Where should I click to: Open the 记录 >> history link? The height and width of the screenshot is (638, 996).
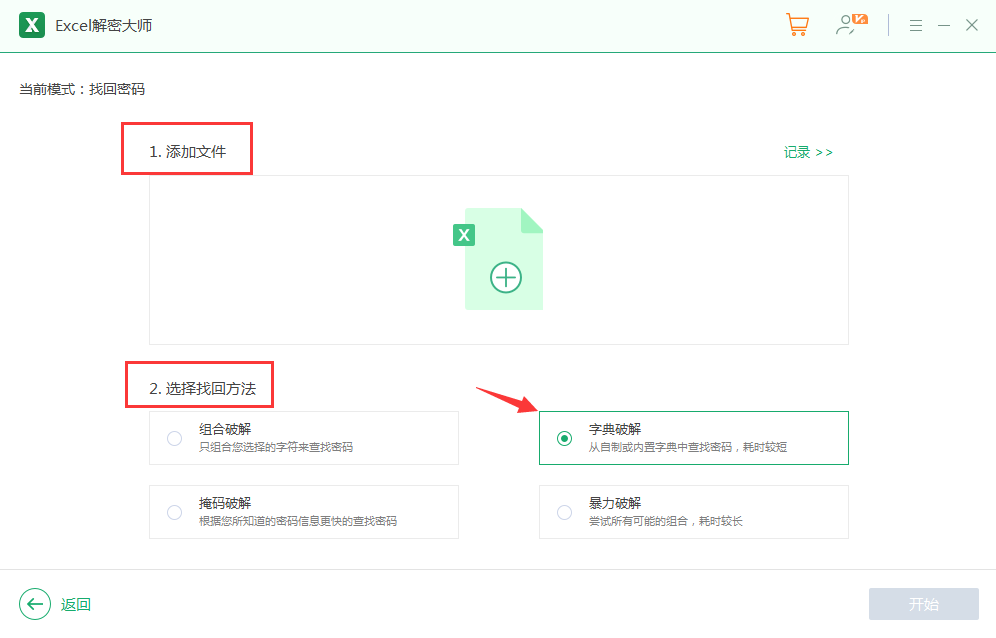[x=808, y=153]
